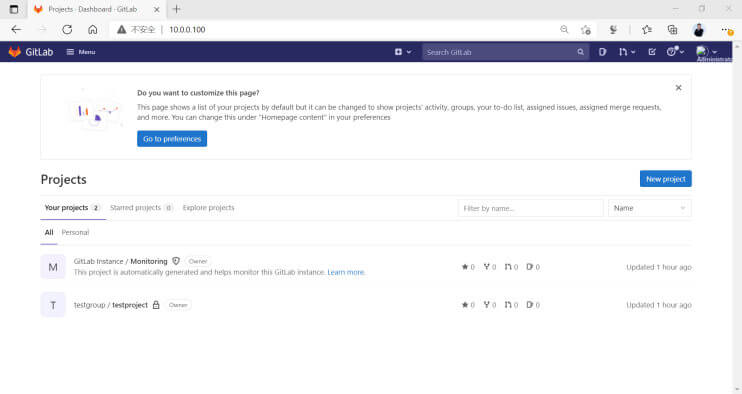Switch to the Starred projects tab
The width and height of the screenshot is (742, 394).
point(141,208)
